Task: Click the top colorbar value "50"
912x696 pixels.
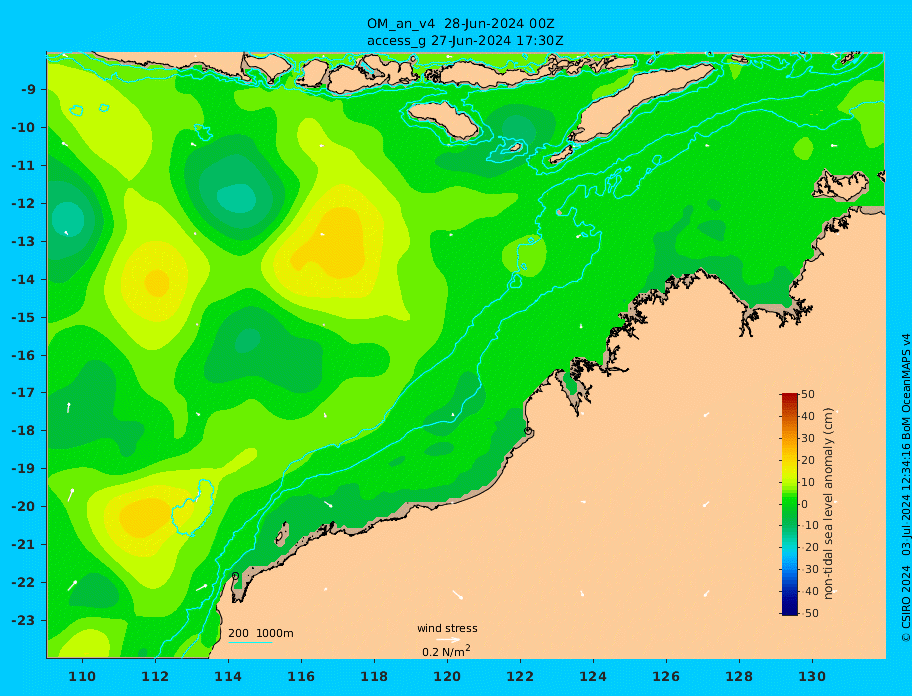Action: tap(808, 394)
